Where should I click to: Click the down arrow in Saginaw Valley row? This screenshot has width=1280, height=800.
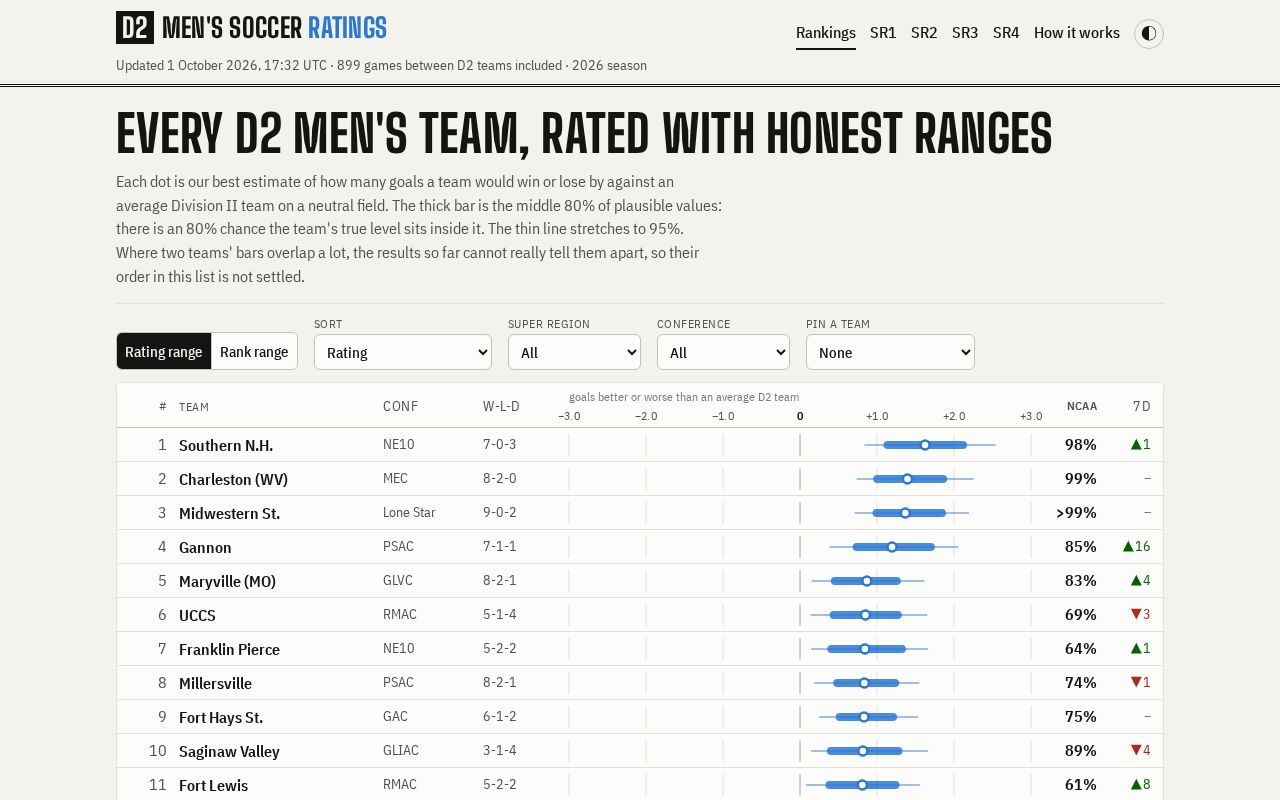(1136, 751)
